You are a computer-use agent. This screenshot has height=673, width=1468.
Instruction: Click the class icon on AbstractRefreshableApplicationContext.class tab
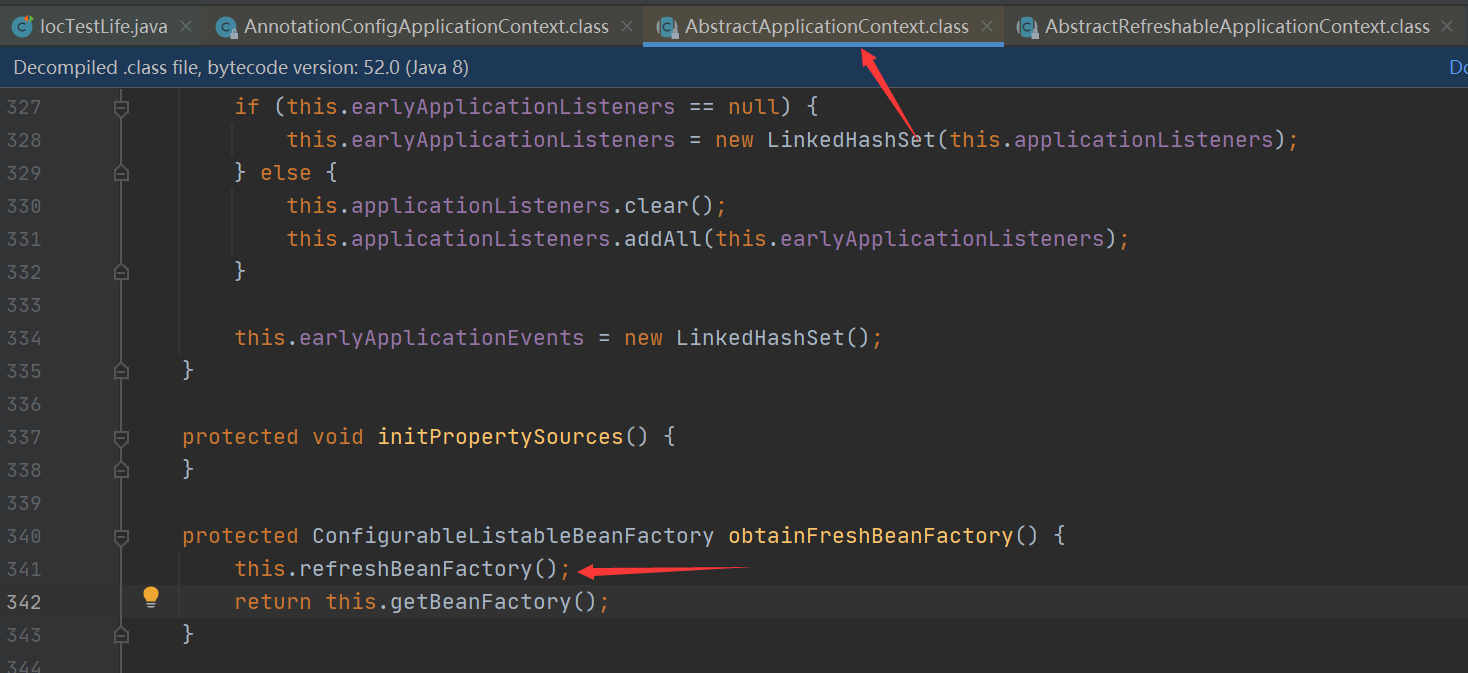point(1028,27)
